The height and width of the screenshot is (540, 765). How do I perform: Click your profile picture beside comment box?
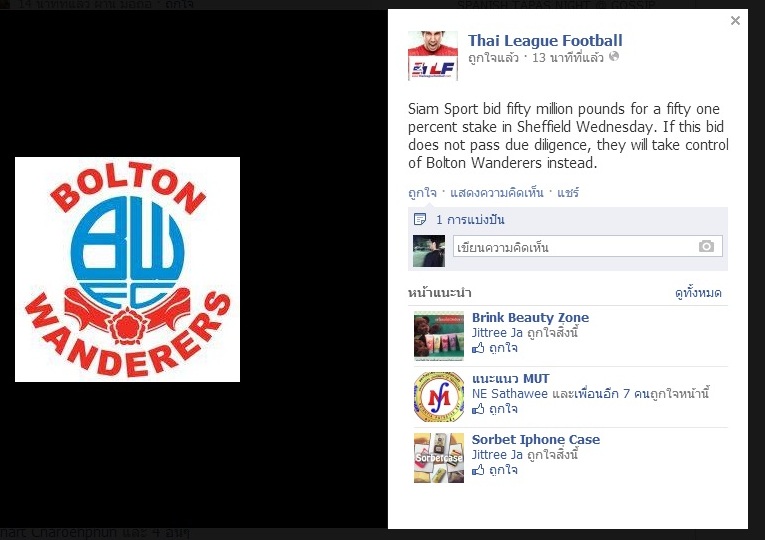[x=429, y=251]
